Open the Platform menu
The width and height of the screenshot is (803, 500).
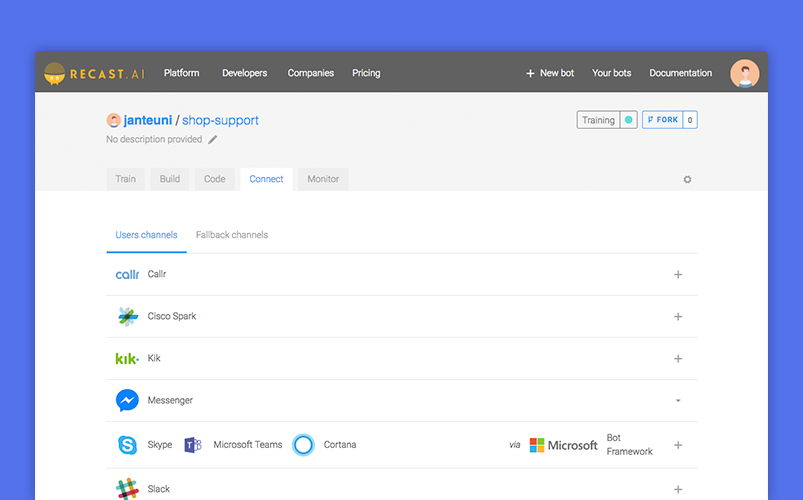181,73
